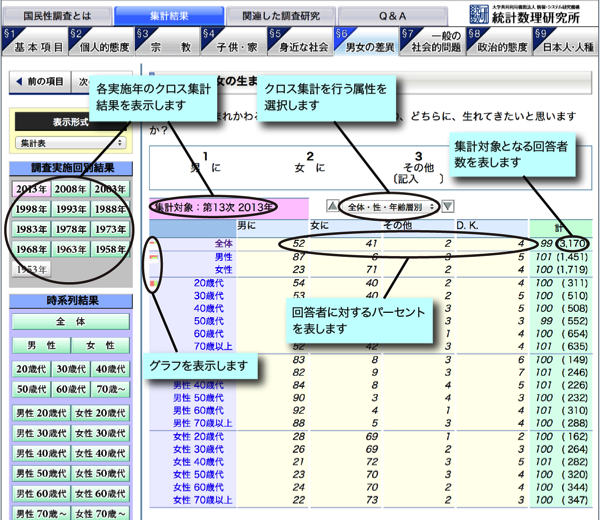Show time series for 女性
Screen dimensions: 600x520
101,346
